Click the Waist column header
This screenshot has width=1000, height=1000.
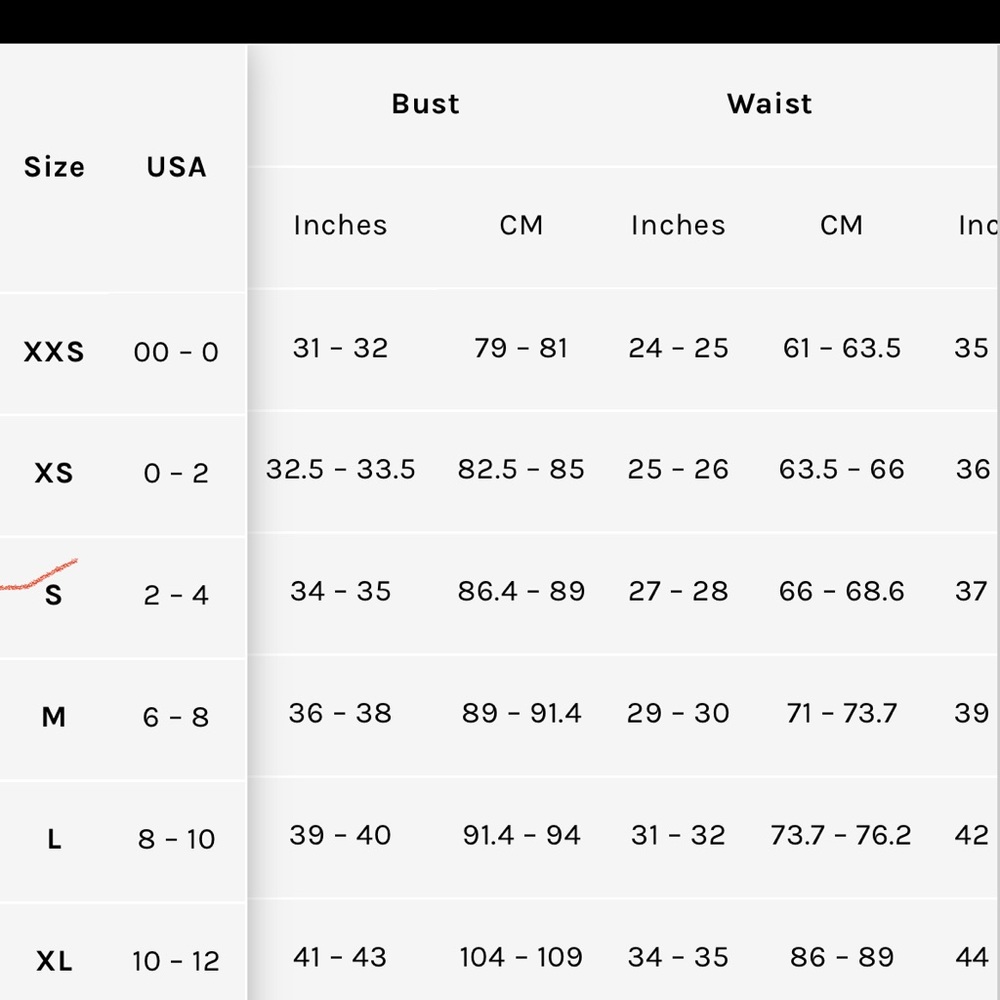(x=769, y=104)
